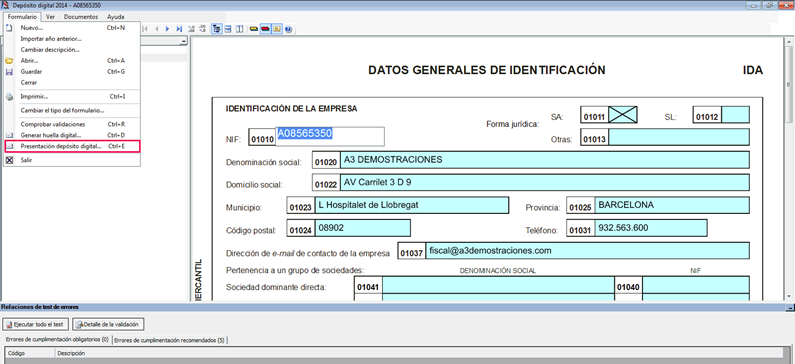The width and height of the screenshot is (795, 364).
Task: Click the Denominación social field 01020
Action: point(545,160)
